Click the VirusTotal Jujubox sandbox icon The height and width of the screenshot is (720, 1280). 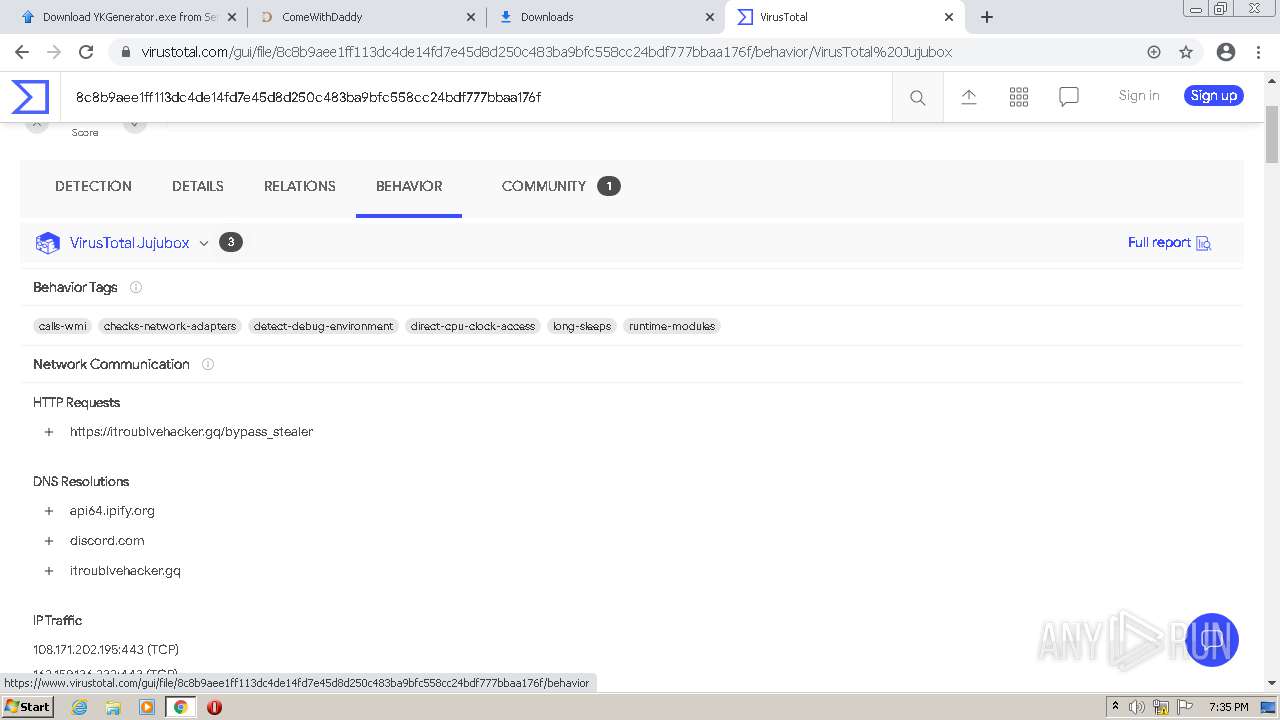(47, 243)
